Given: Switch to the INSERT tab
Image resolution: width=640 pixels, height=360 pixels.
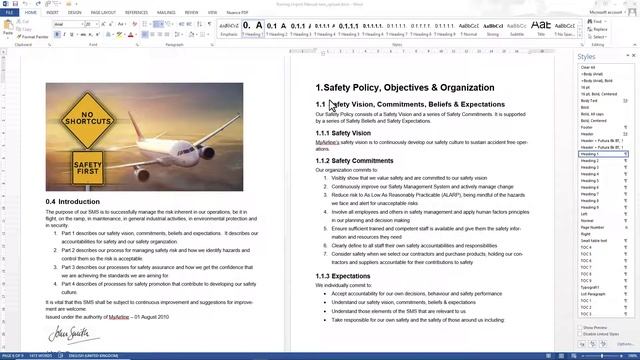Looking at the screenshot, I should [x=52, y=13].
